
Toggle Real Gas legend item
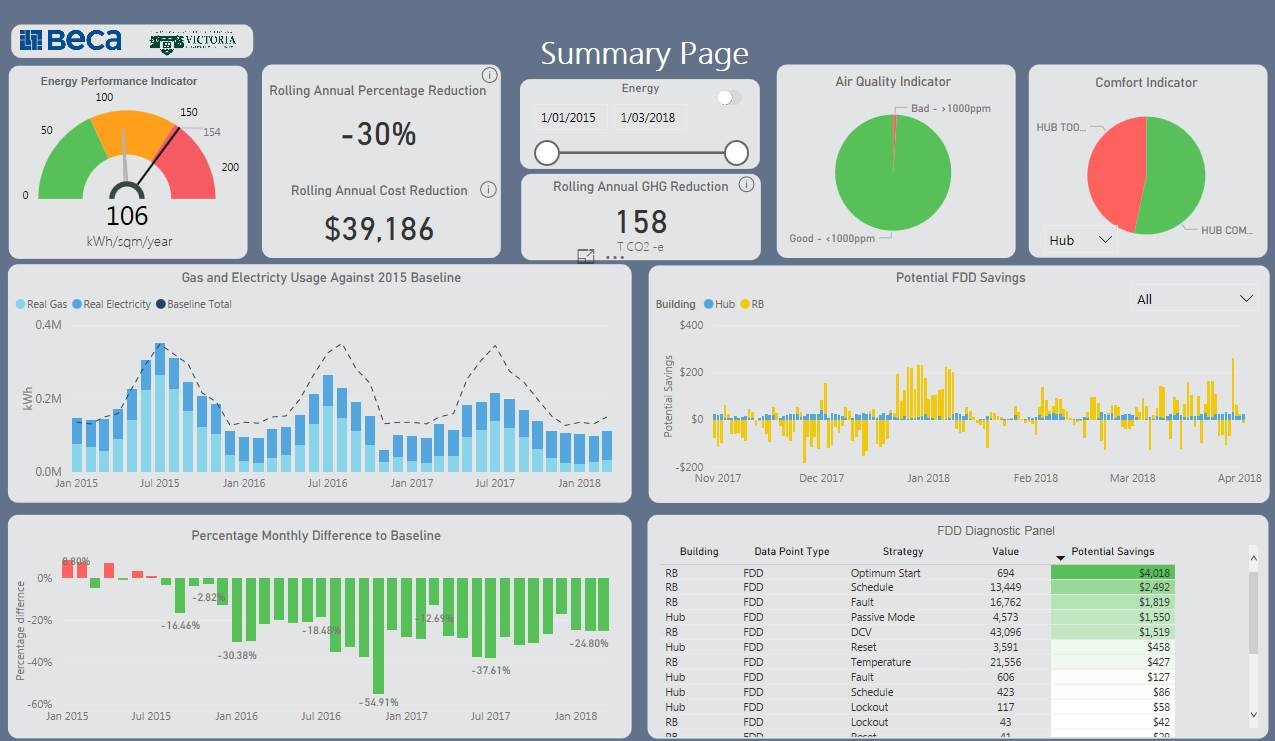click(42, 304)
